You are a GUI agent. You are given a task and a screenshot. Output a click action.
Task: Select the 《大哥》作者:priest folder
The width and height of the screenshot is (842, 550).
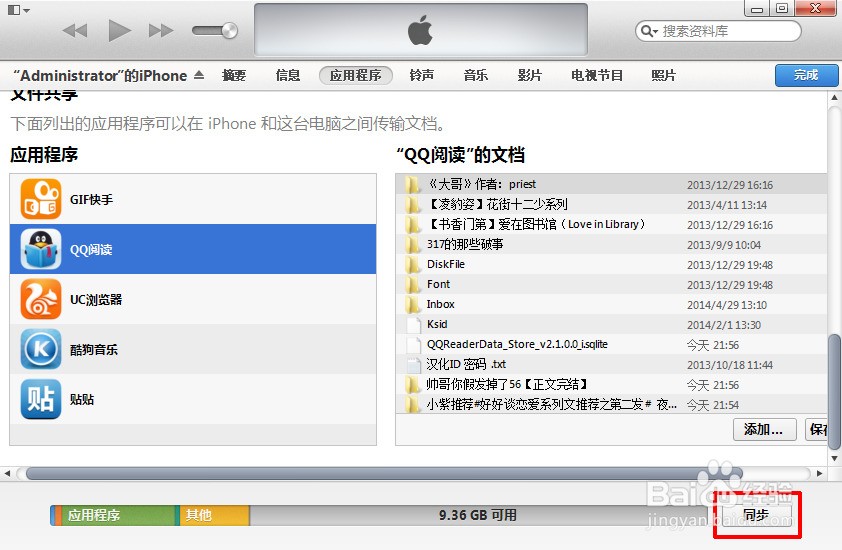(611, 184)
